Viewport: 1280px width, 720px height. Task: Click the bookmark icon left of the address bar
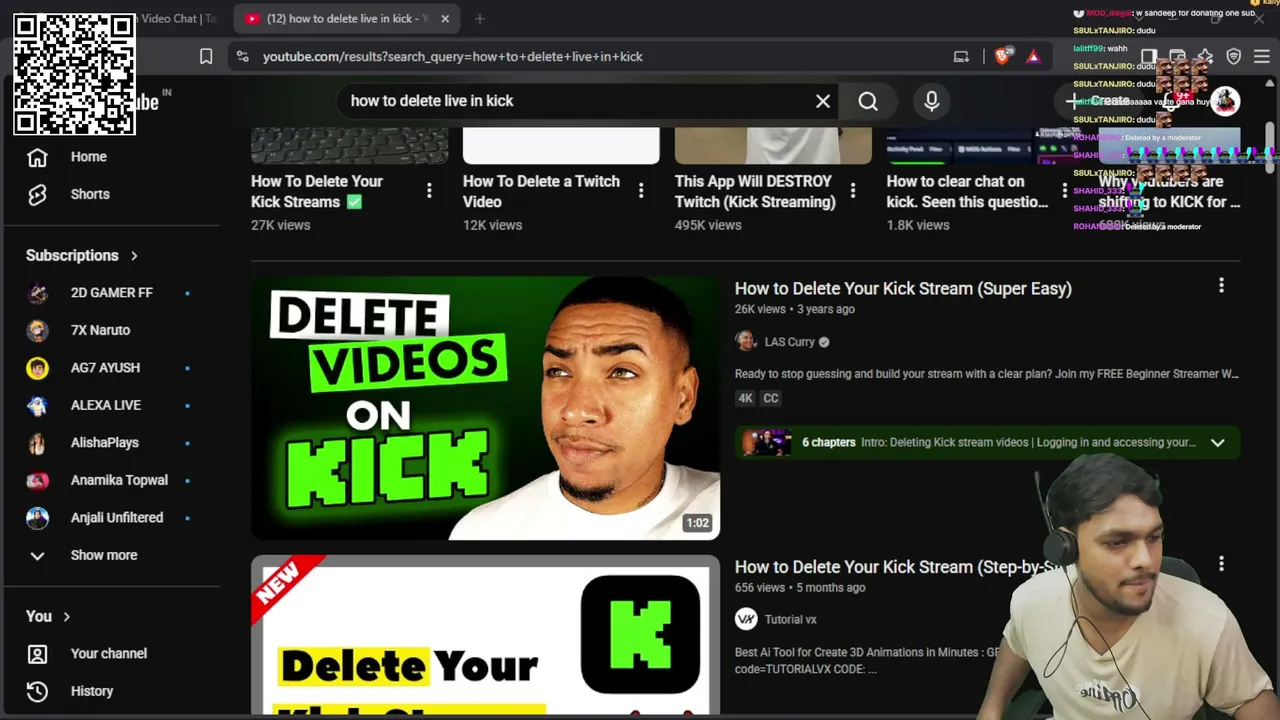[206, 57]
